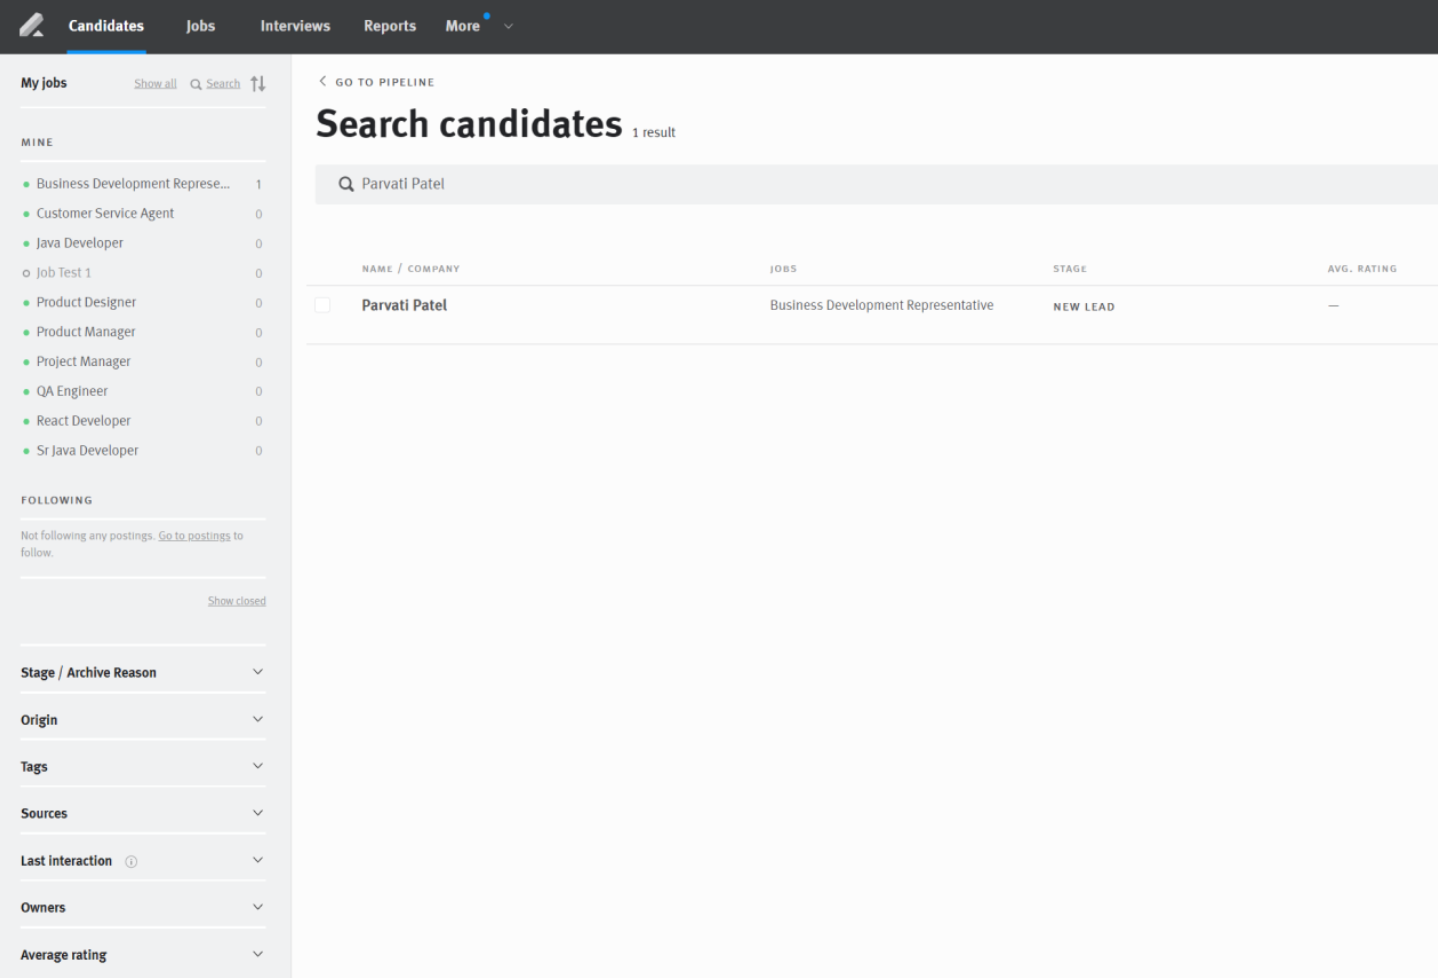Switch to the Jobs tab
Image resolution: width=1438 pixels, height=978 pixels.
point(200,26)
